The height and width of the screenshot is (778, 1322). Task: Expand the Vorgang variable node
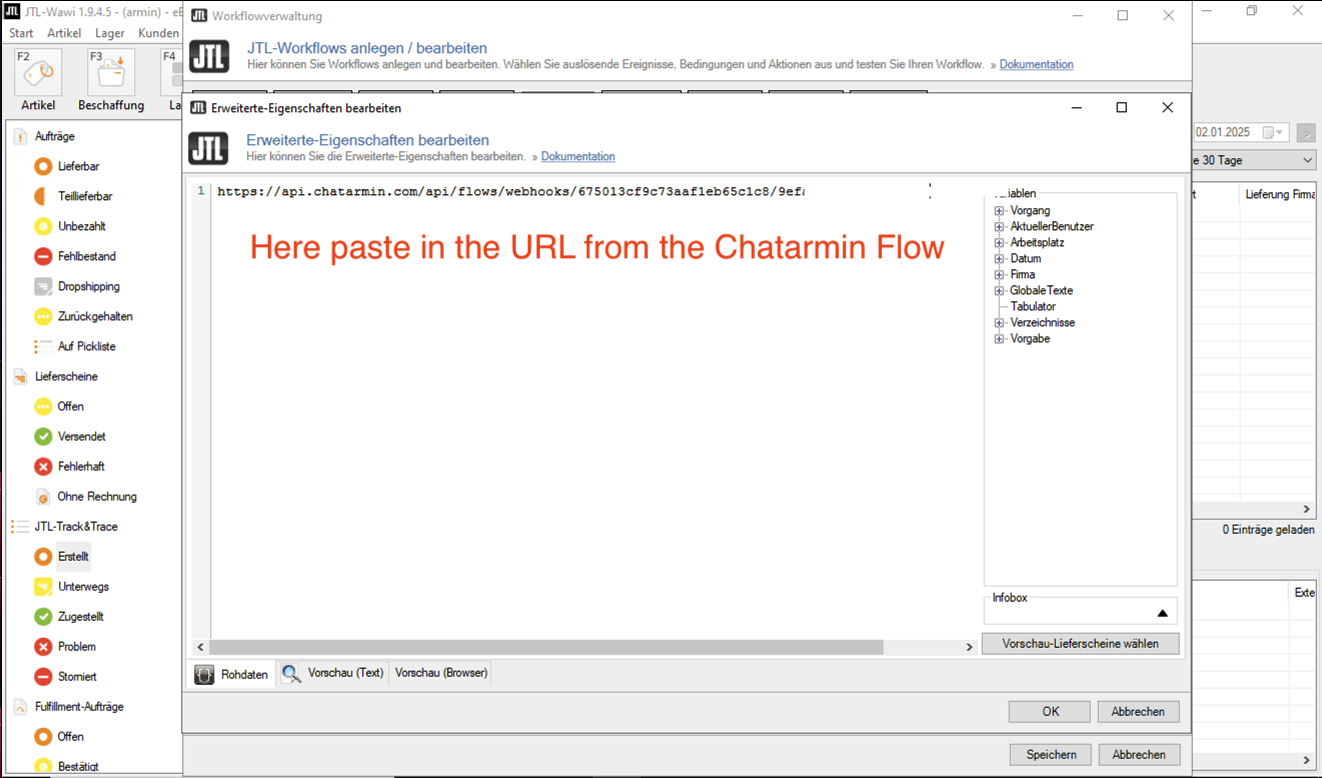pos(999,211)
